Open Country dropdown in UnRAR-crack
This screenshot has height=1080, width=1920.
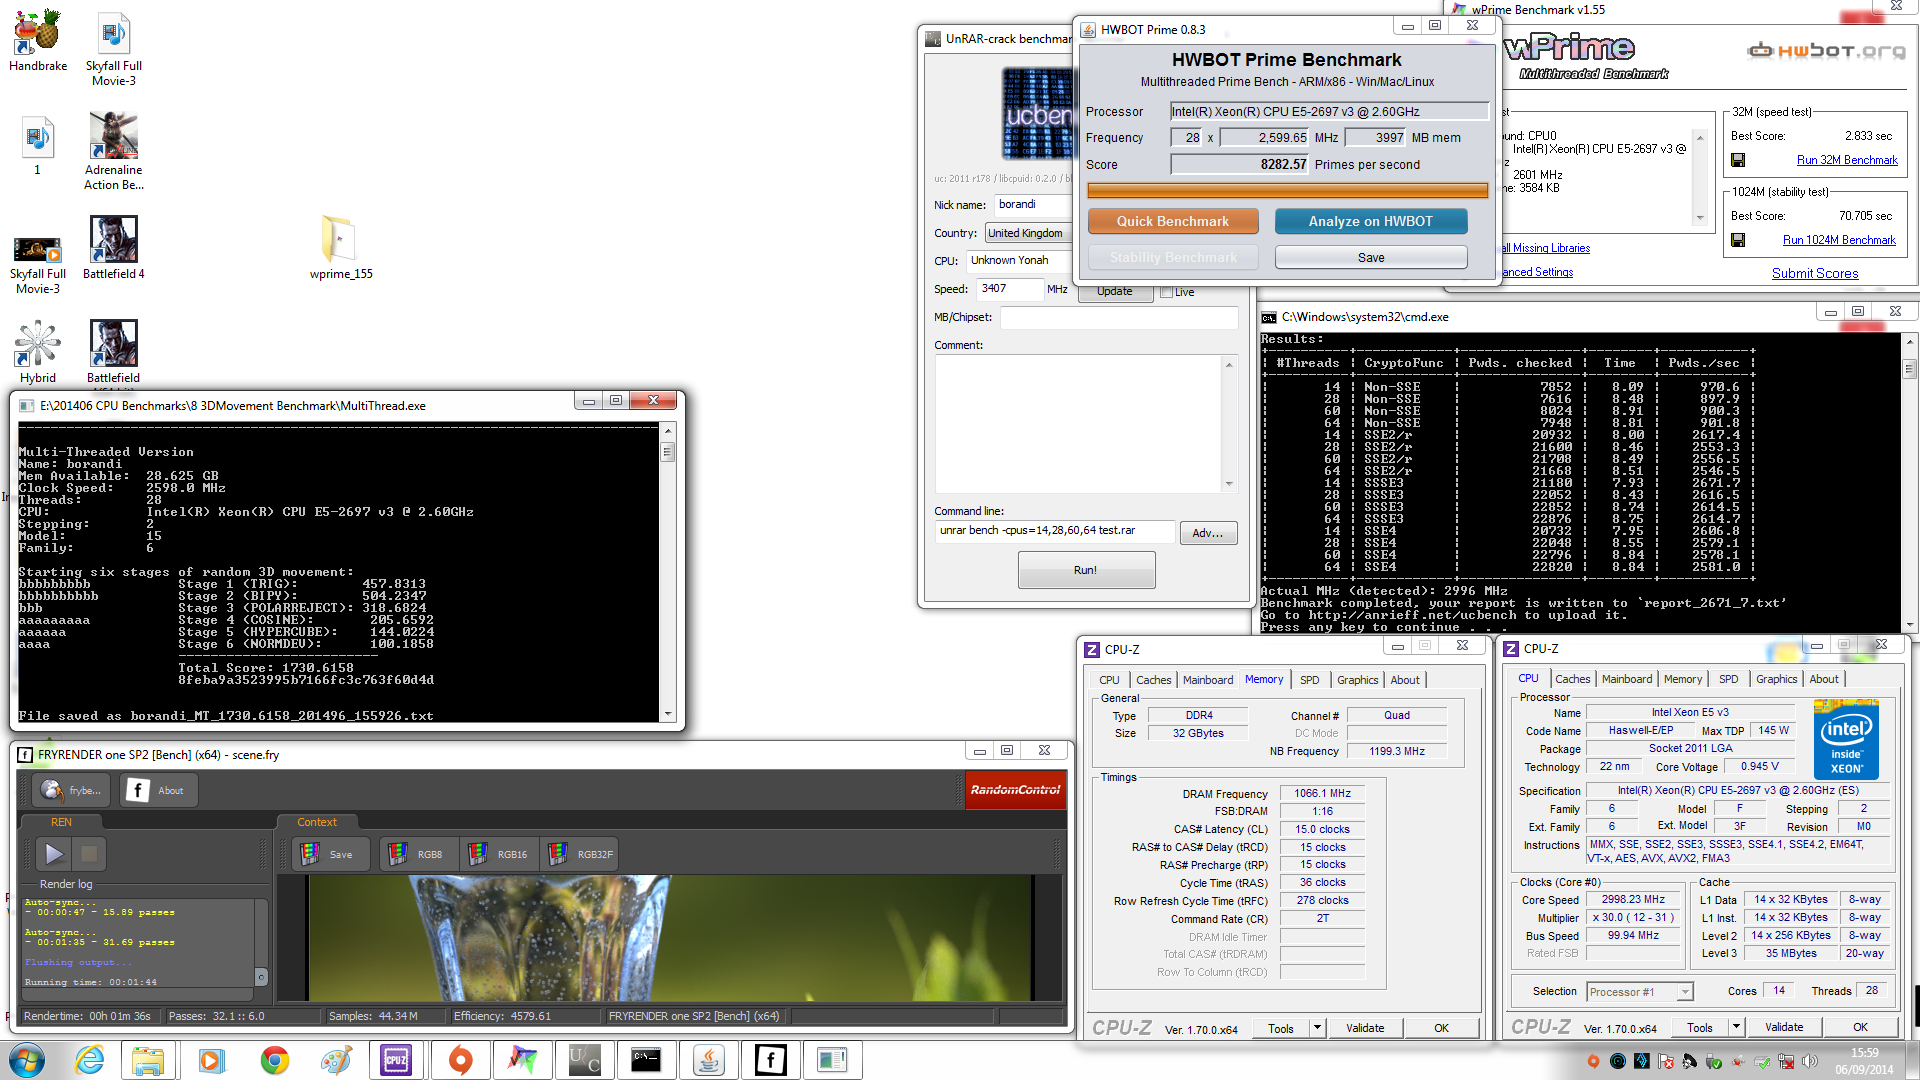[1029, 233]
